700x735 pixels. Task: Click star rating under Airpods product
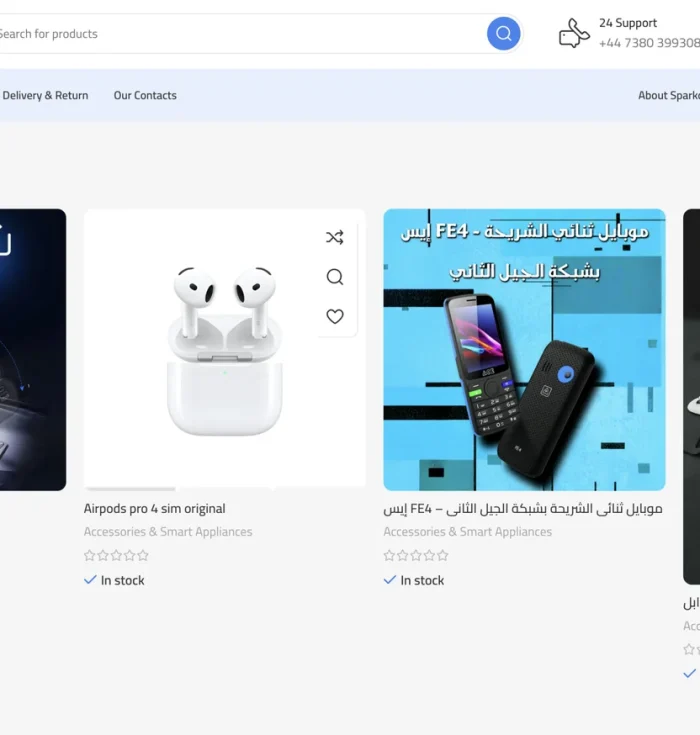pos(116,556)
